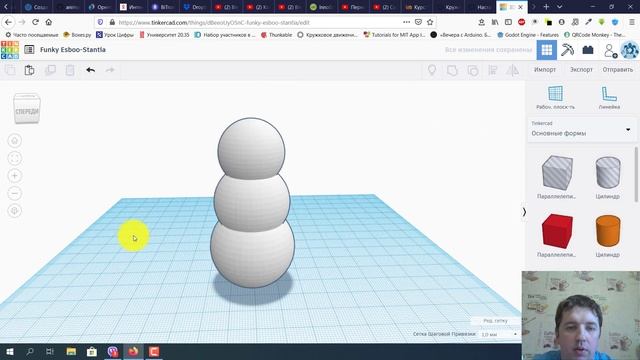Click the Paste toolbar icon

[29, 70]
